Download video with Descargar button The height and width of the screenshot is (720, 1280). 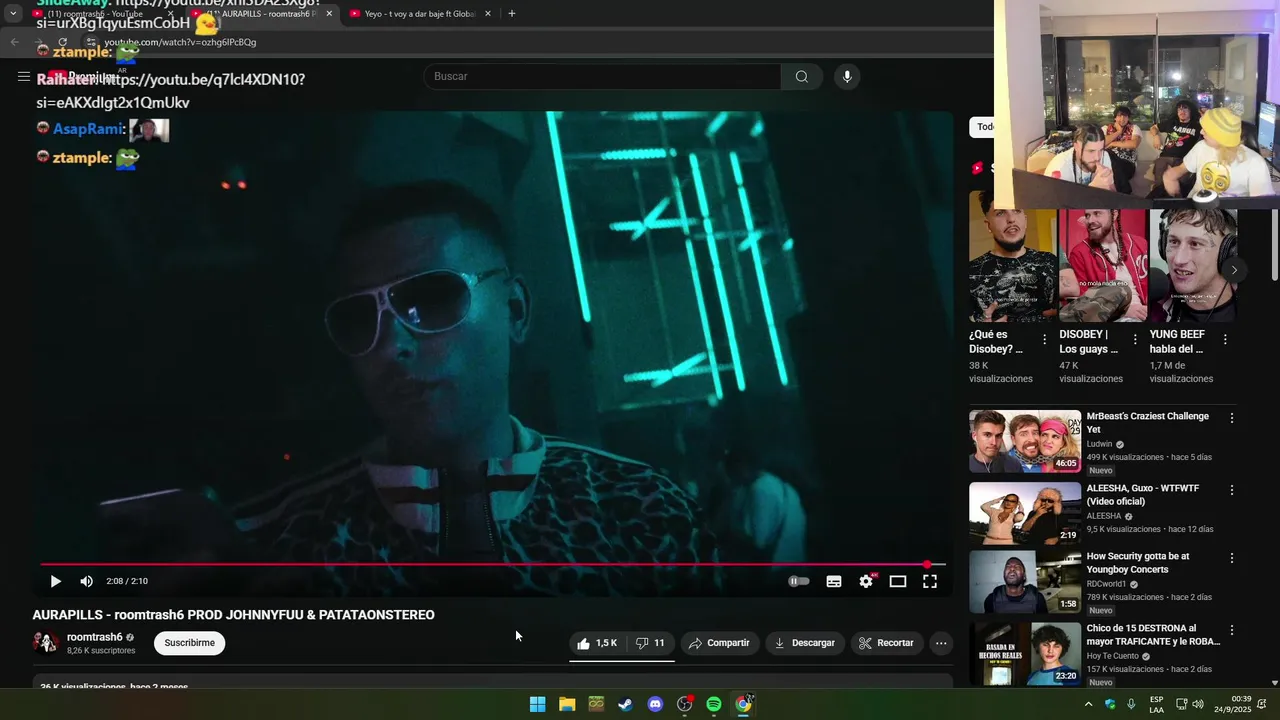coord(805,643)
